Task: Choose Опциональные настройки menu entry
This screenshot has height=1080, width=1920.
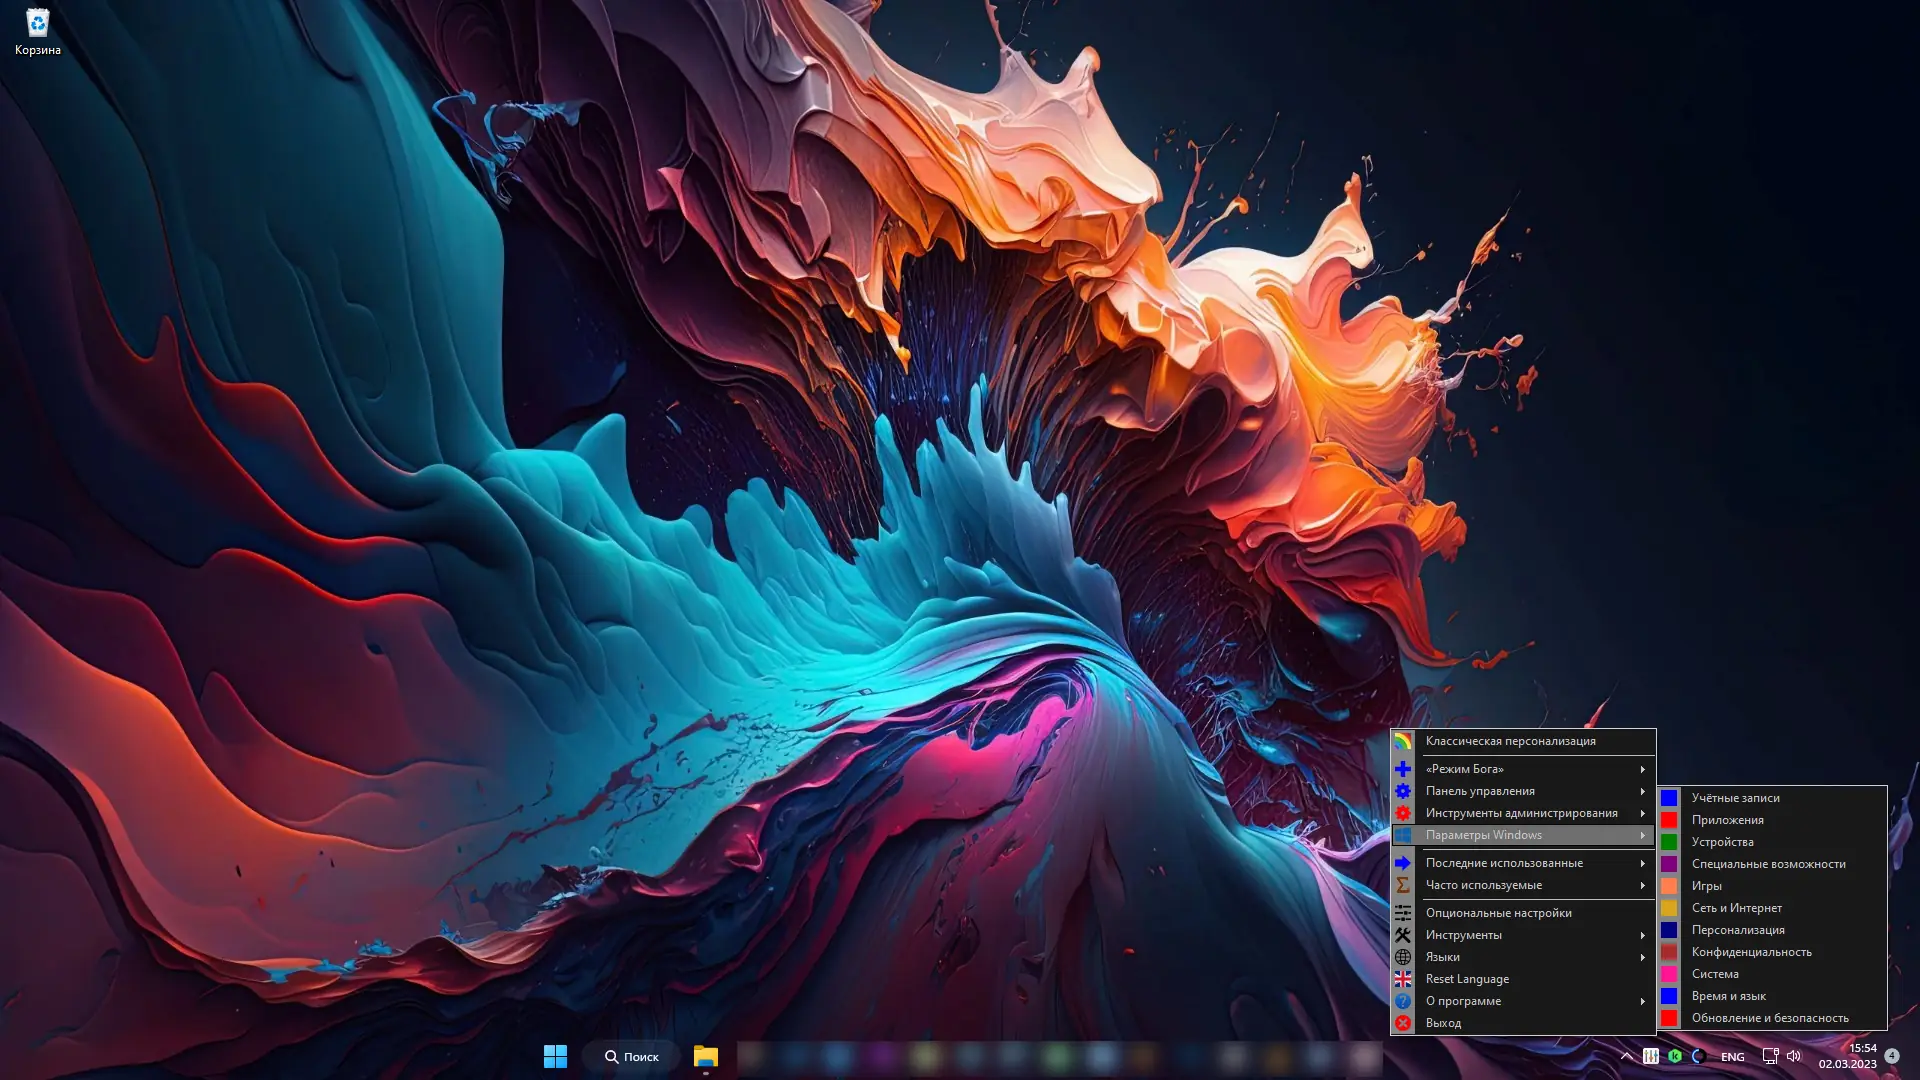Action: [x=1498, y=913]
